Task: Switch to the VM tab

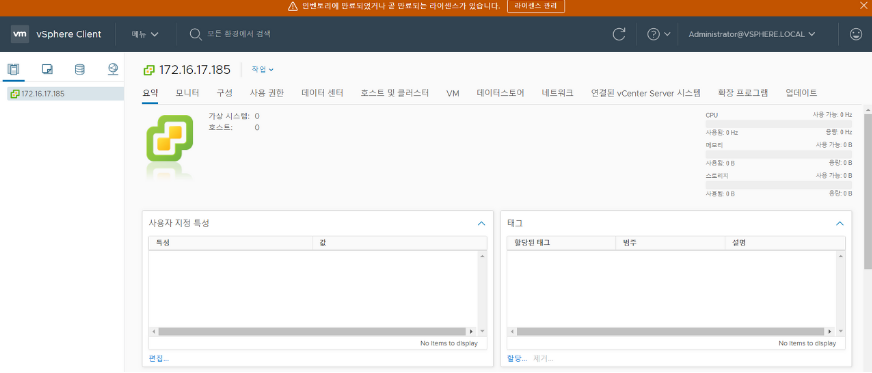Action: click(453, 93)
